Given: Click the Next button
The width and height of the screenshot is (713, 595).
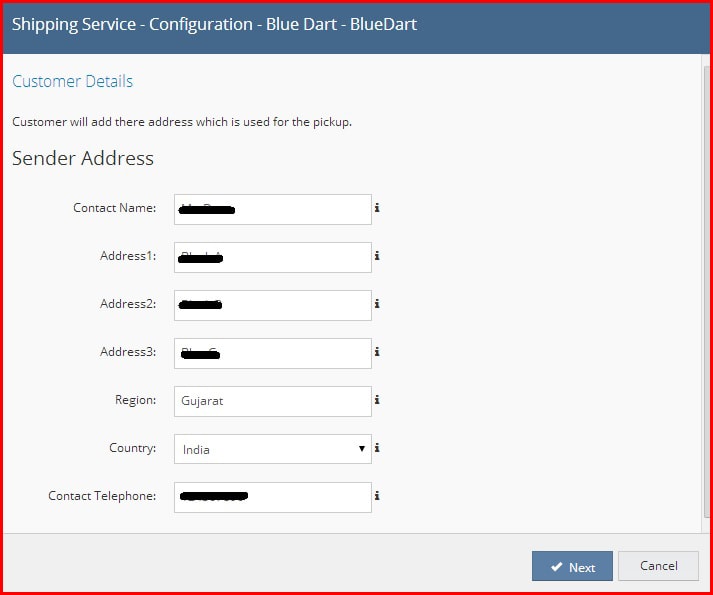Looking at the screenshot, I should click(x=572, y=566).
